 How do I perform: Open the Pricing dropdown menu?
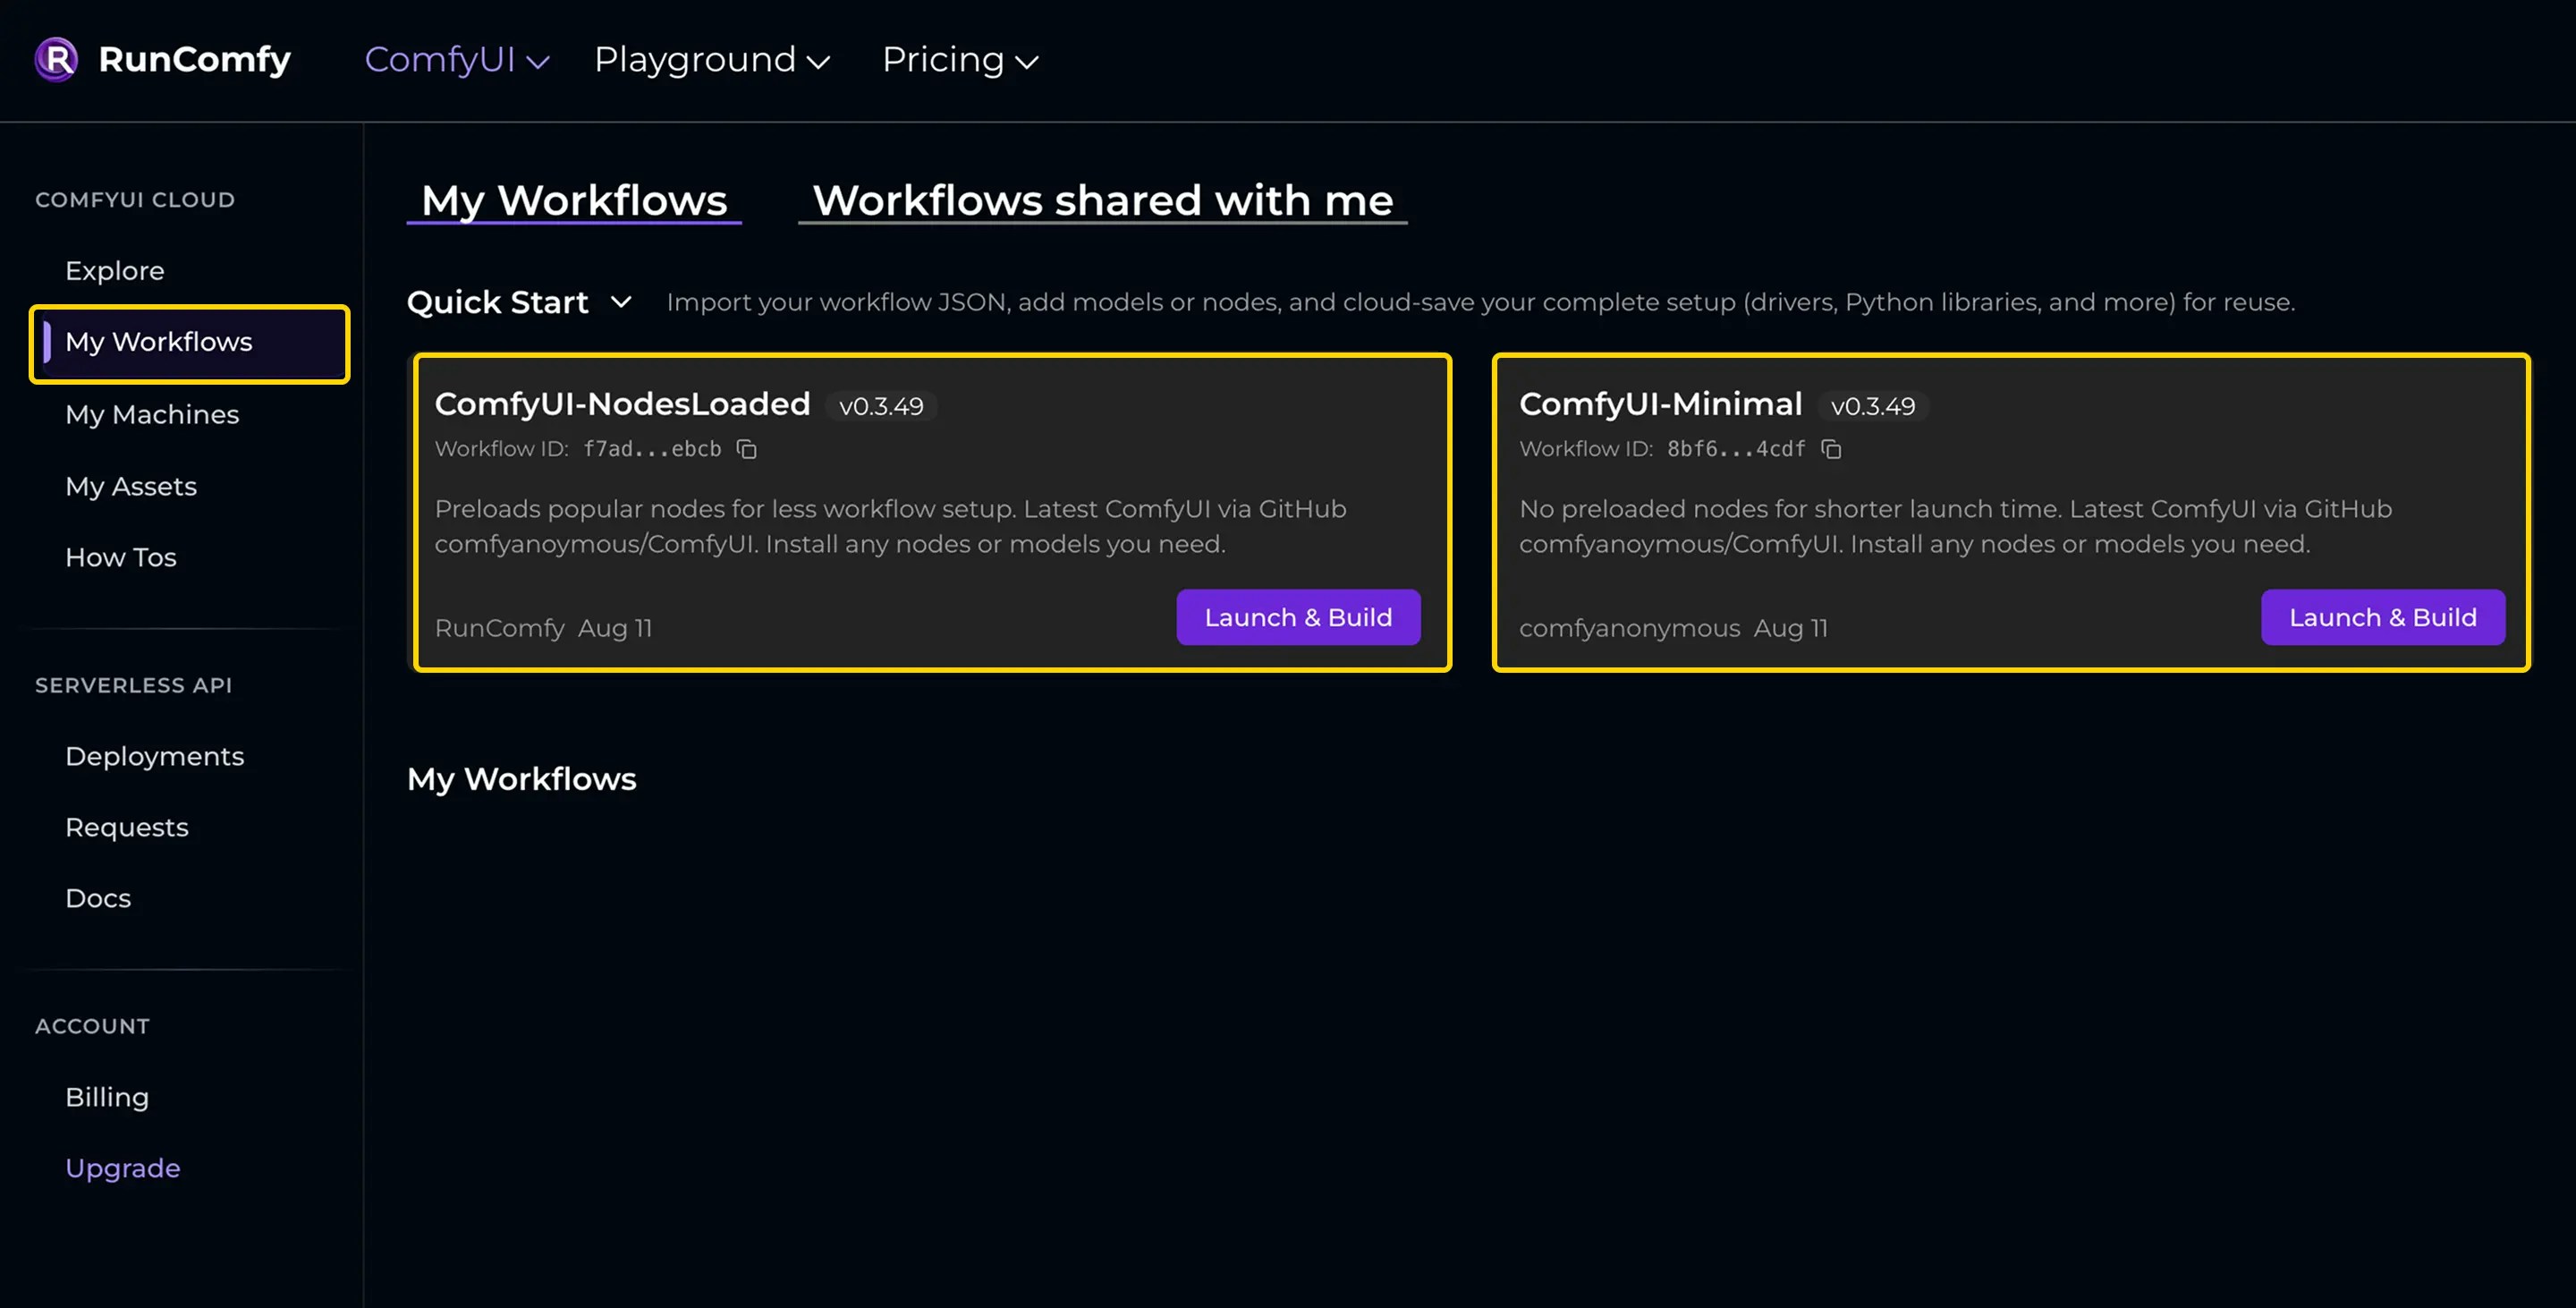960,60
